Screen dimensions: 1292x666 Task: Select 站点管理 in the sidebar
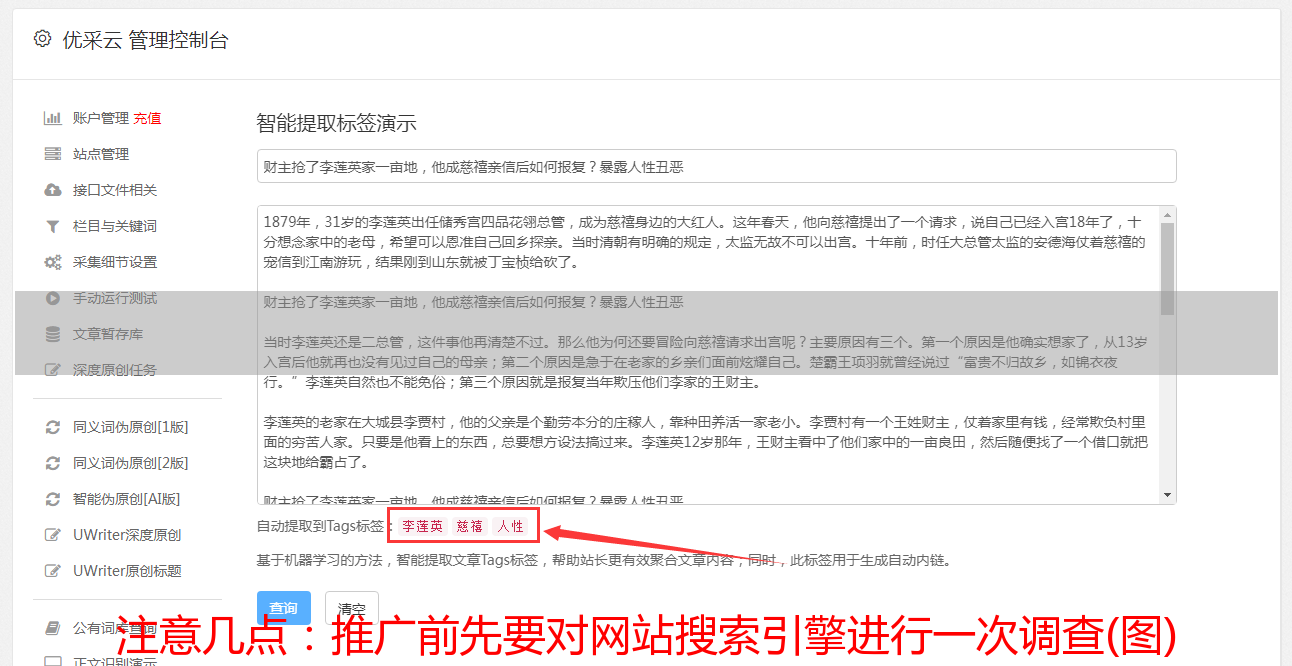[101, 154]
